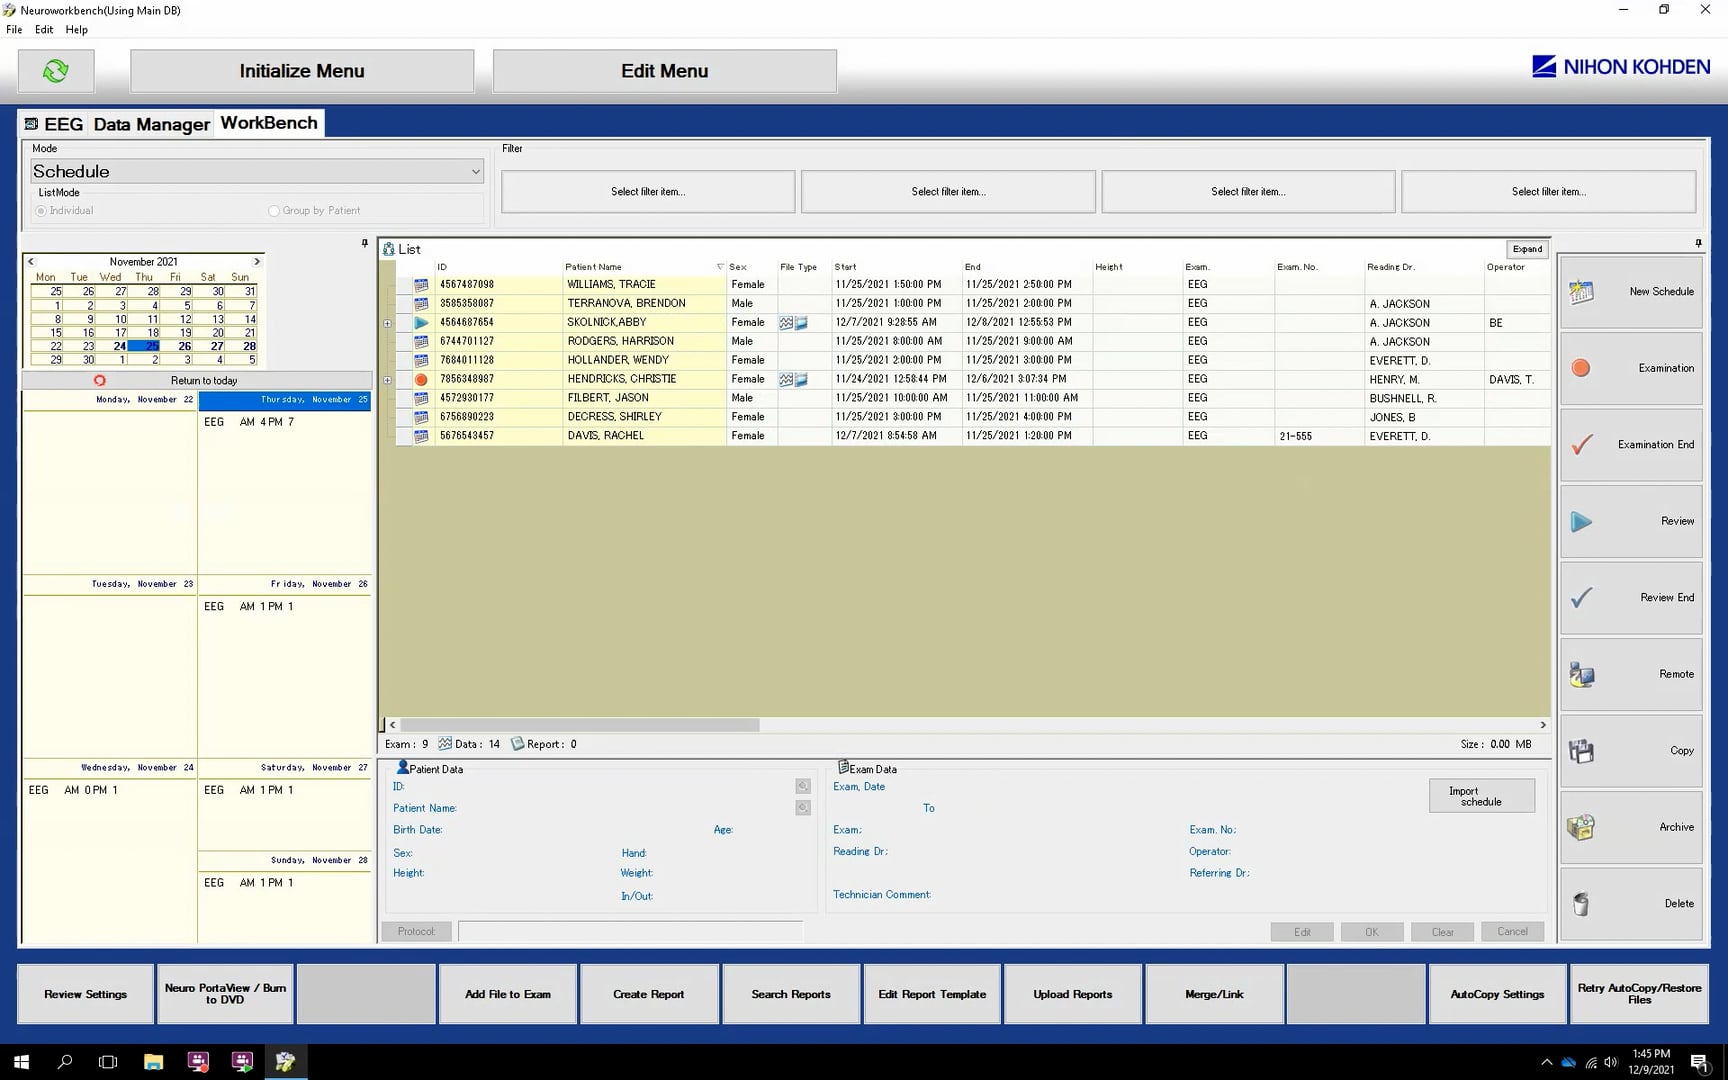
Task: Open the Edit menu
Action: (44, 30)
